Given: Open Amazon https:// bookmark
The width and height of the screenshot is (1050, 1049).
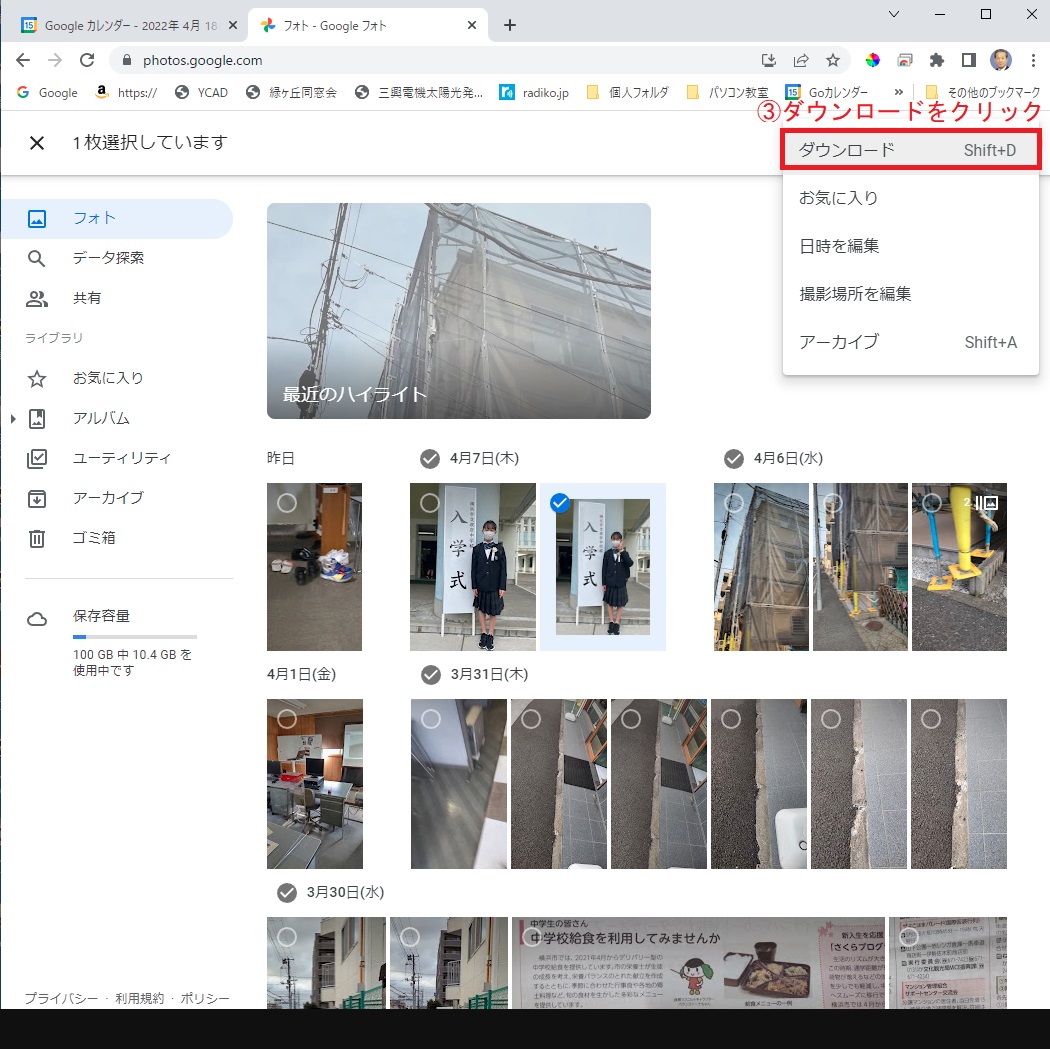Looking at the screenshot, I should [x=127, y=92].
